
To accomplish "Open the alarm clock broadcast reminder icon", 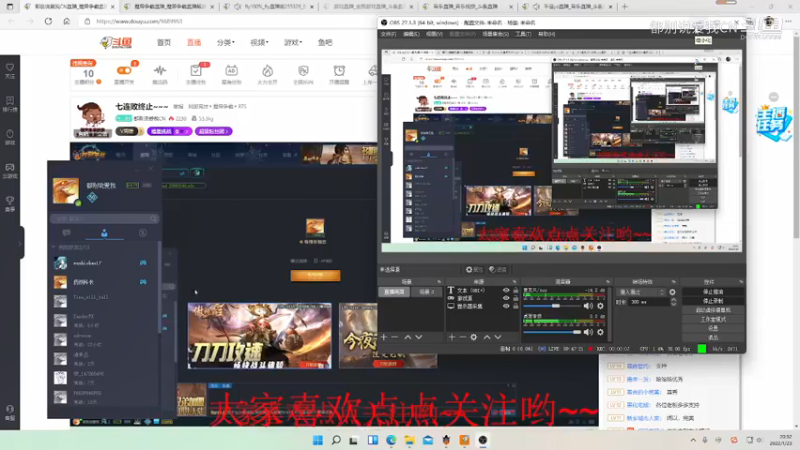I will [339, 73].
